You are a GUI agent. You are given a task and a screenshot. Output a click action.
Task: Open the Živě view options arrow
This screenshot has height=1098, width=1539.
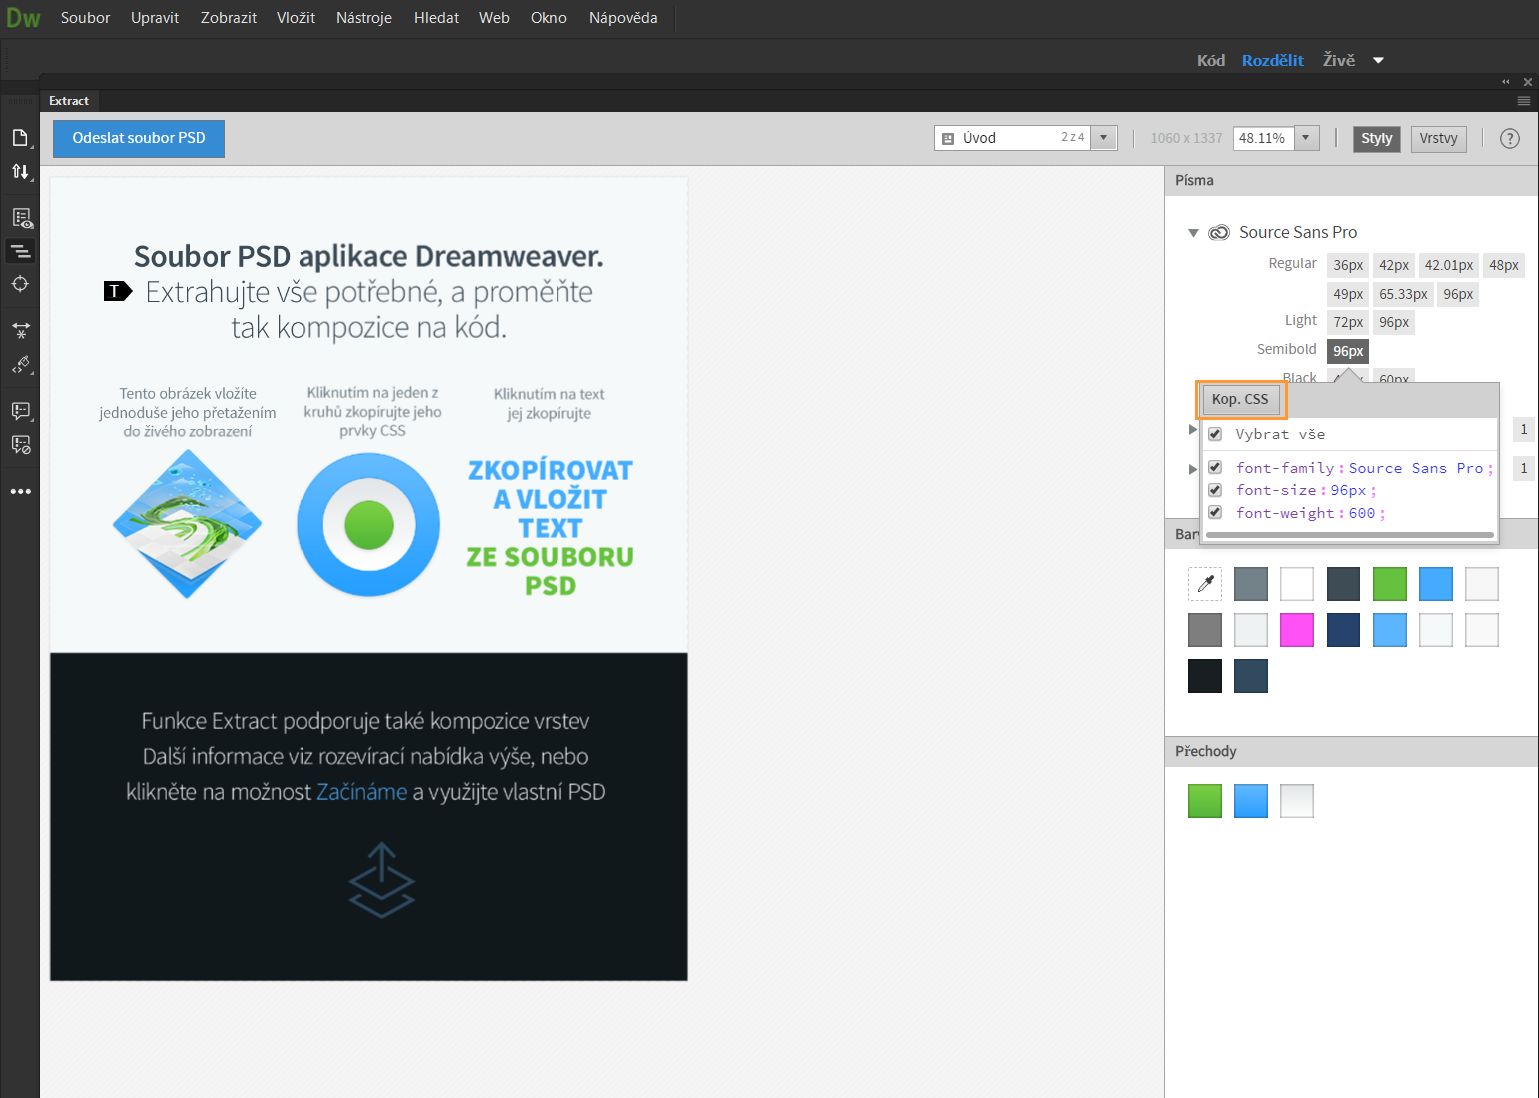[x=1378, y=60]
